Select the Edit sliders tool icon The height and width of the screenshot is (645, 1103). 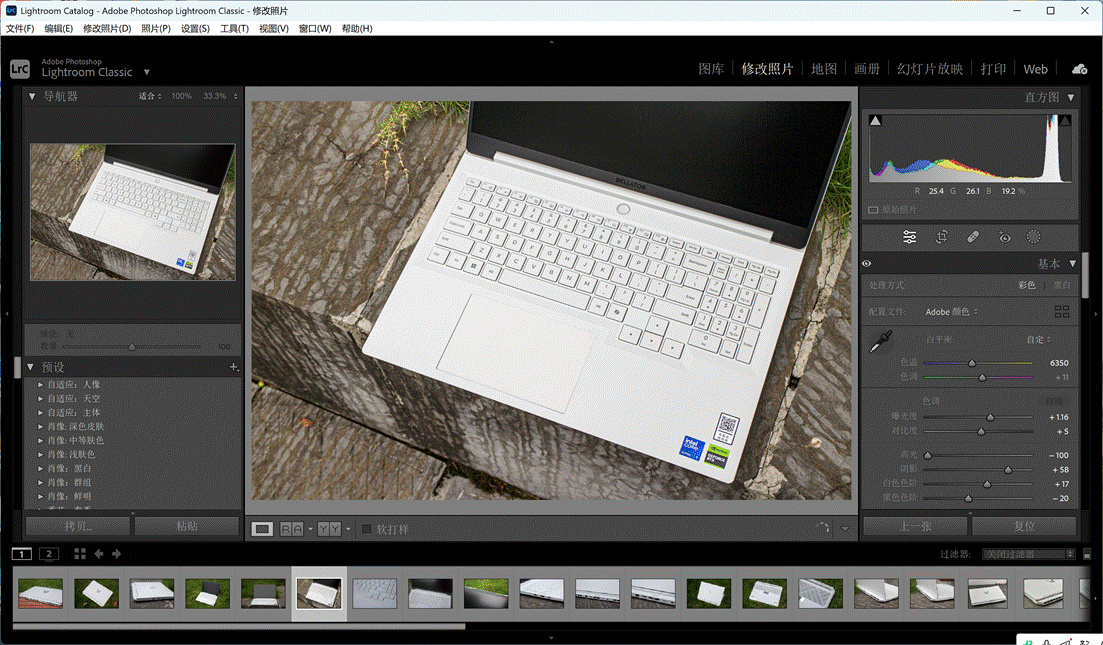coord(910,237)
